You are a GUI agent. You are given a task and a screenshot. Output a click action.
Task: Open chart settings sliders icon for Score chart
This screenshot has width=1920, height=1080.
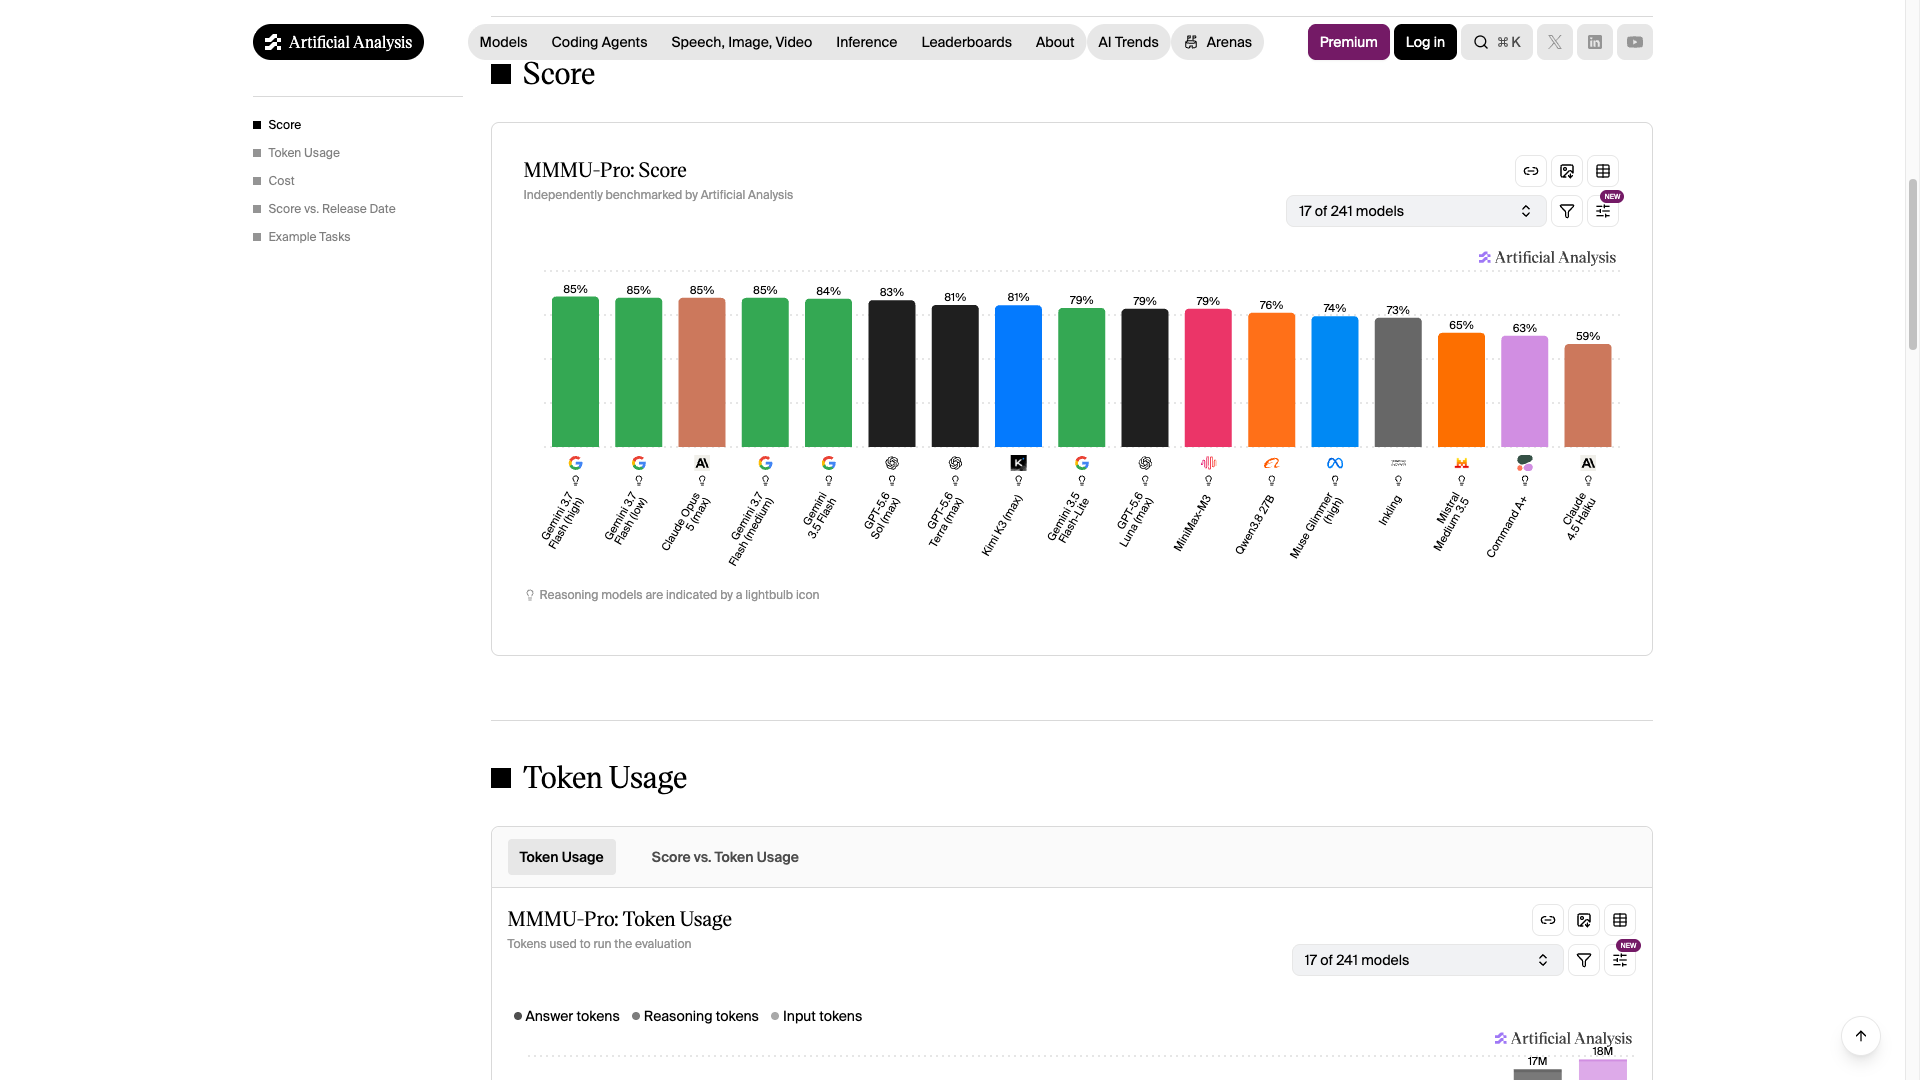(1602, 211)
